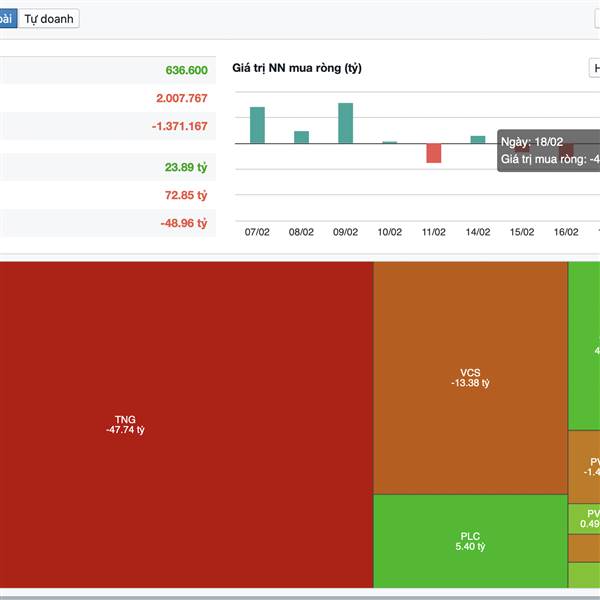This screenshot has height=600, width=600.
Task: Click the value 23.89 tỷ
Action: point(186,167)
